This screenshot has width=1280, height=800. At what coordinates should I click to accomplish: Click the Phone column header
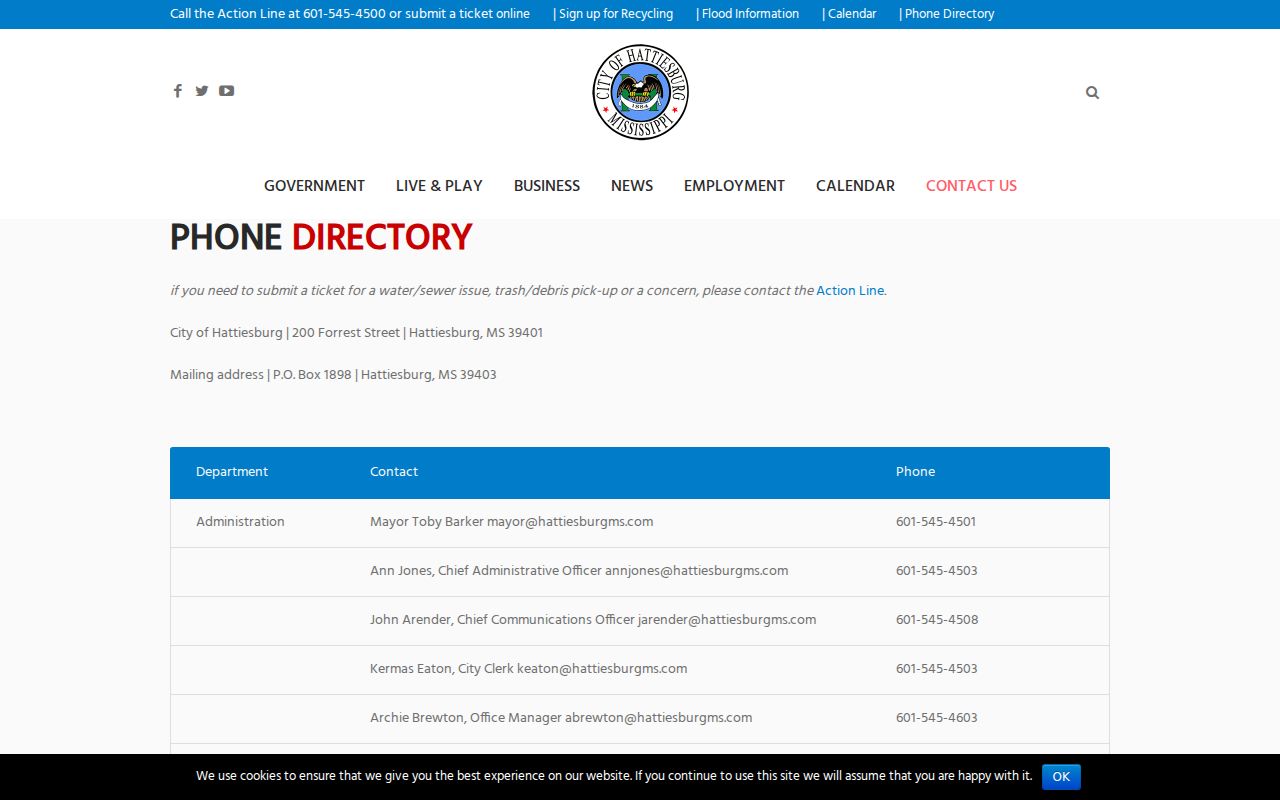tap(915, 472)
